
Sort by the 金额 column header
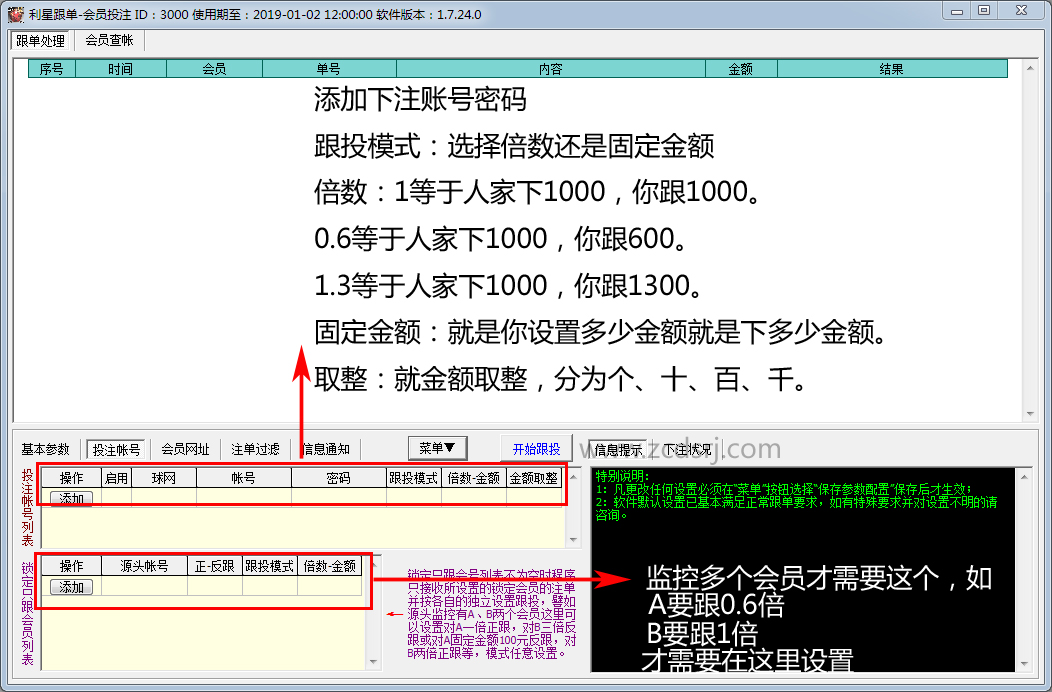pyautogui.click(x=740, y=69)
